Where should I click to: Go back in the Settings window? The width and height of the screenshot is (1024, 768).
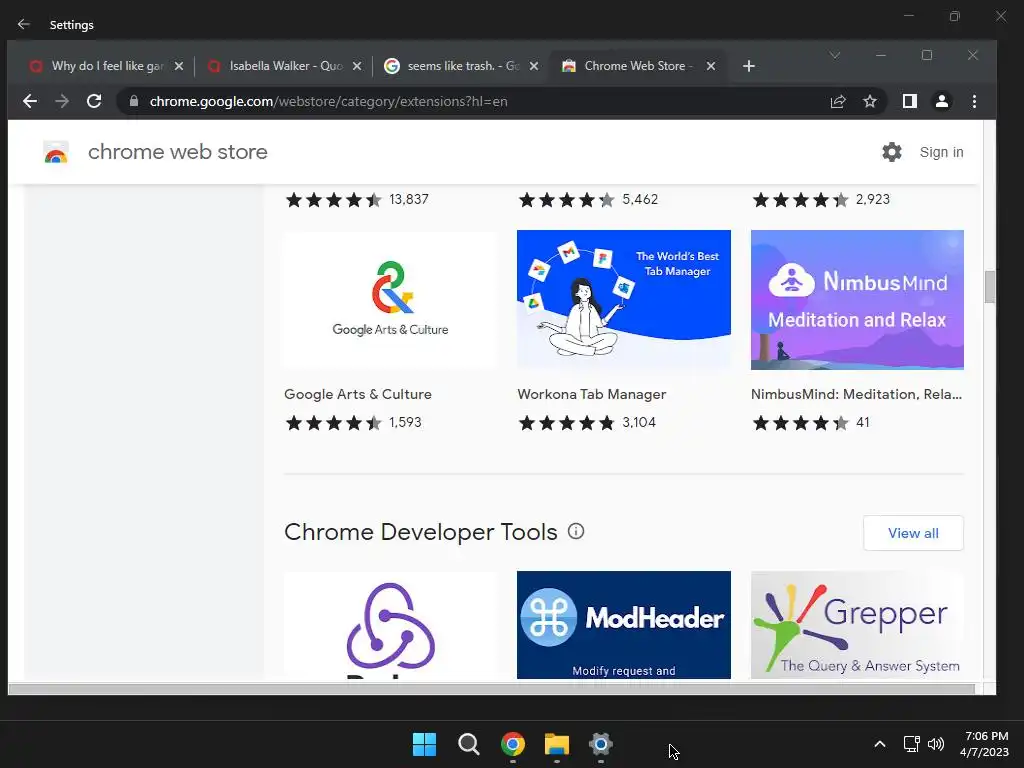tap(24, 24)
